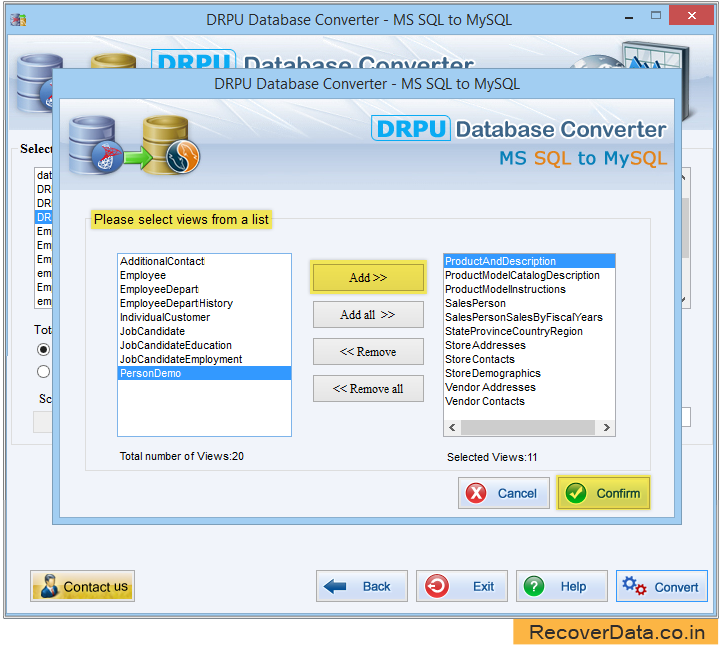Cancel the view selection dialog
Viewport: 723px width, 650px height.
click(x=504, y=493)
